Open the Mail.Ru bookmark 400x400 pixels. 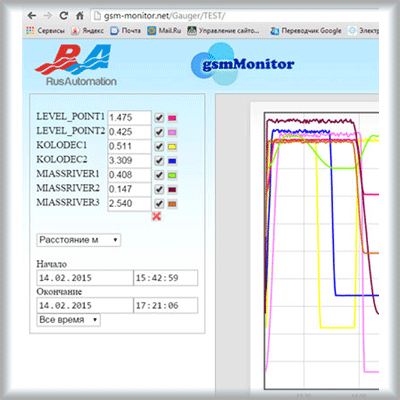coord(164,31)
